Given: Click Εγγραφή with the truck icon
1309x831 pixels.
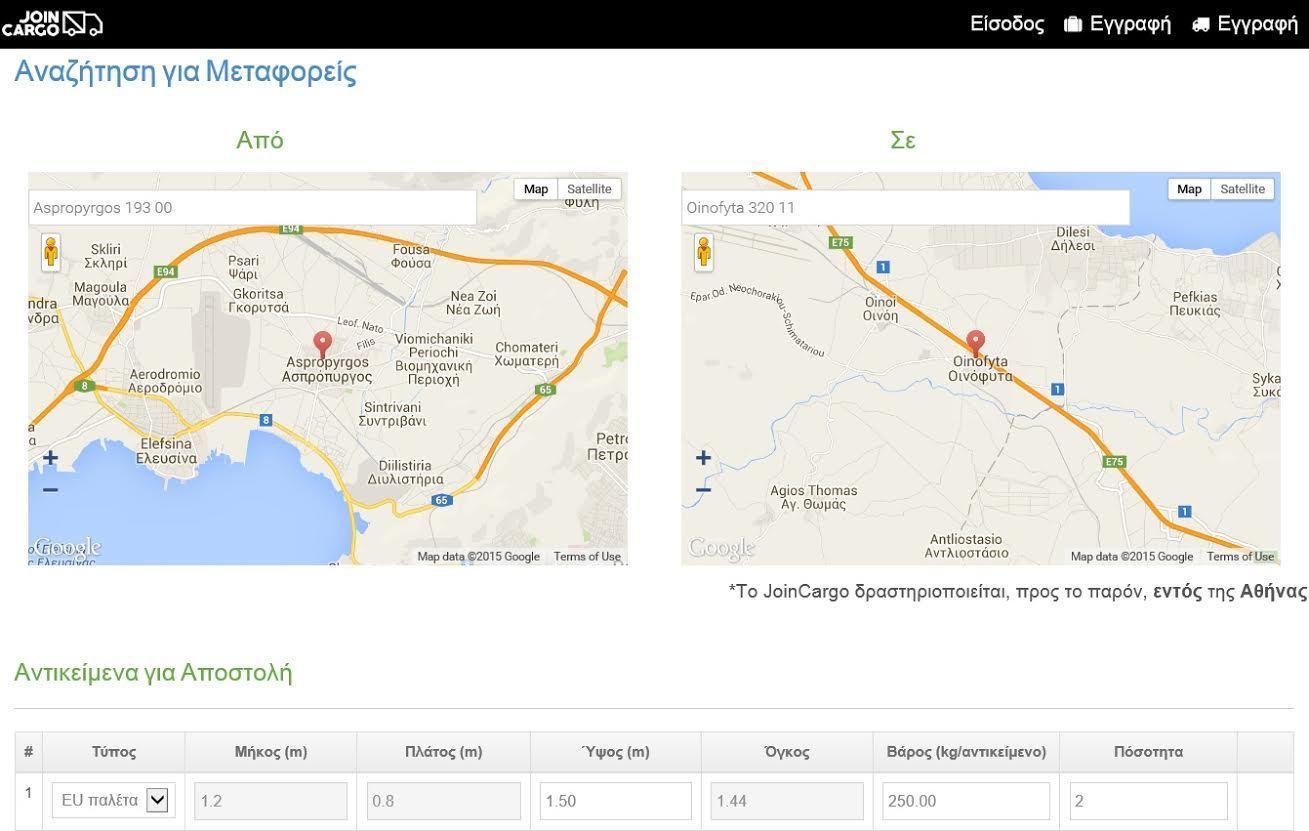Looking at the screenshot, I should [x=1245, y=24].
